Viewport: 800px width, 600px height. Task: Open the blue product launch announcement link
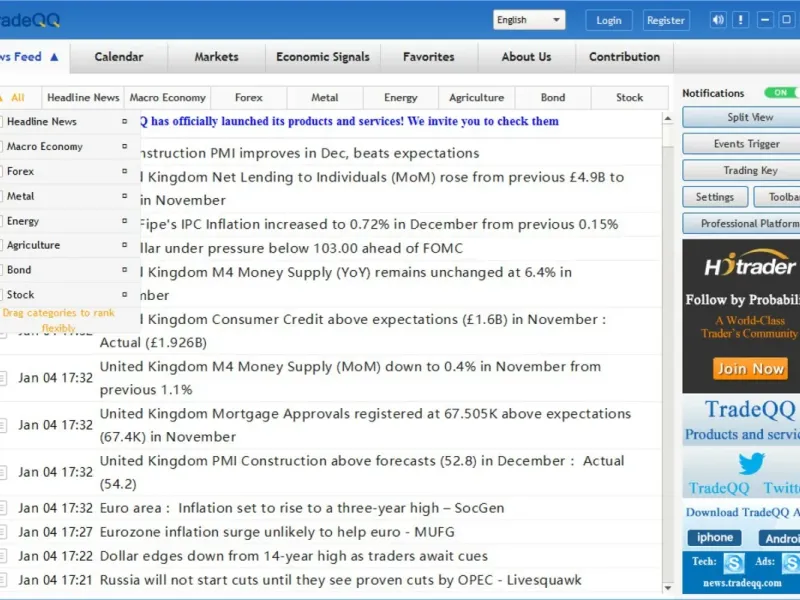pos(349,121)
